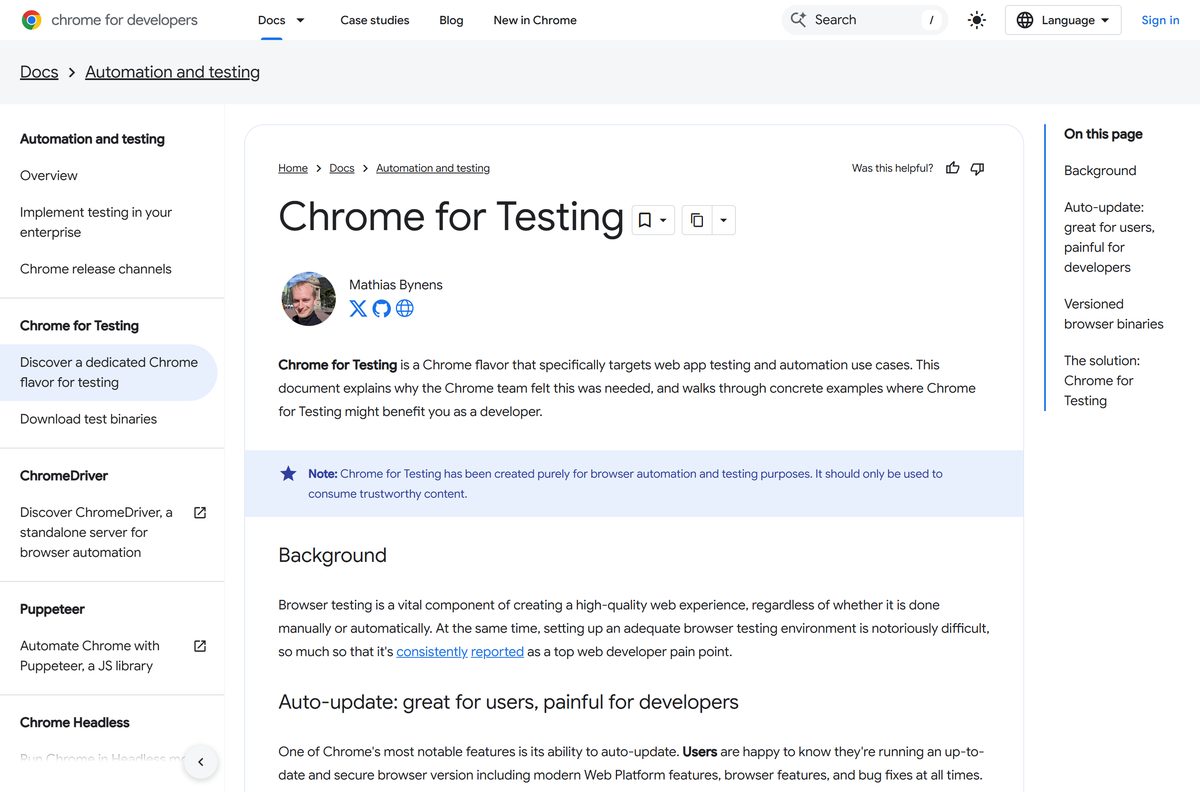Collapse the sidebar with chevron button

(201, 762)
